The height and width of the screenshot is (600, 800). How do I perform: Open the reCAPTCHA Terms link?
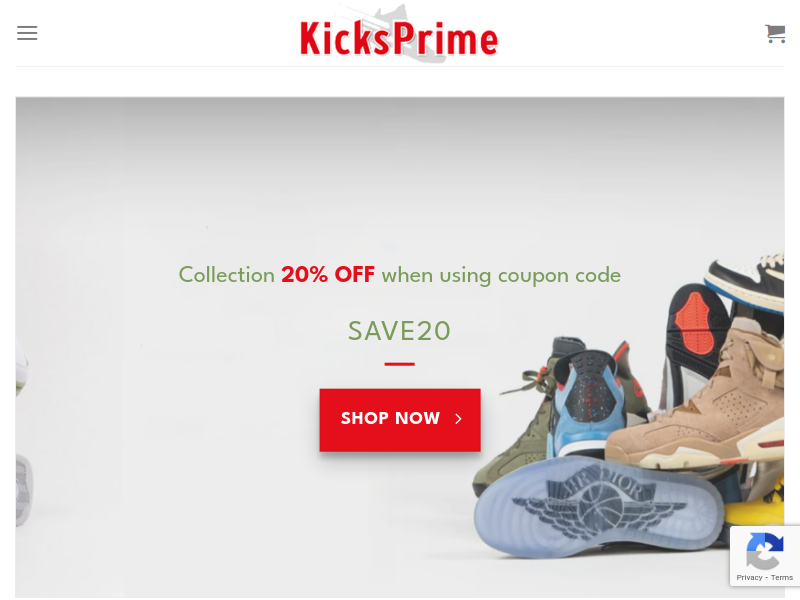tap(782, 578)
